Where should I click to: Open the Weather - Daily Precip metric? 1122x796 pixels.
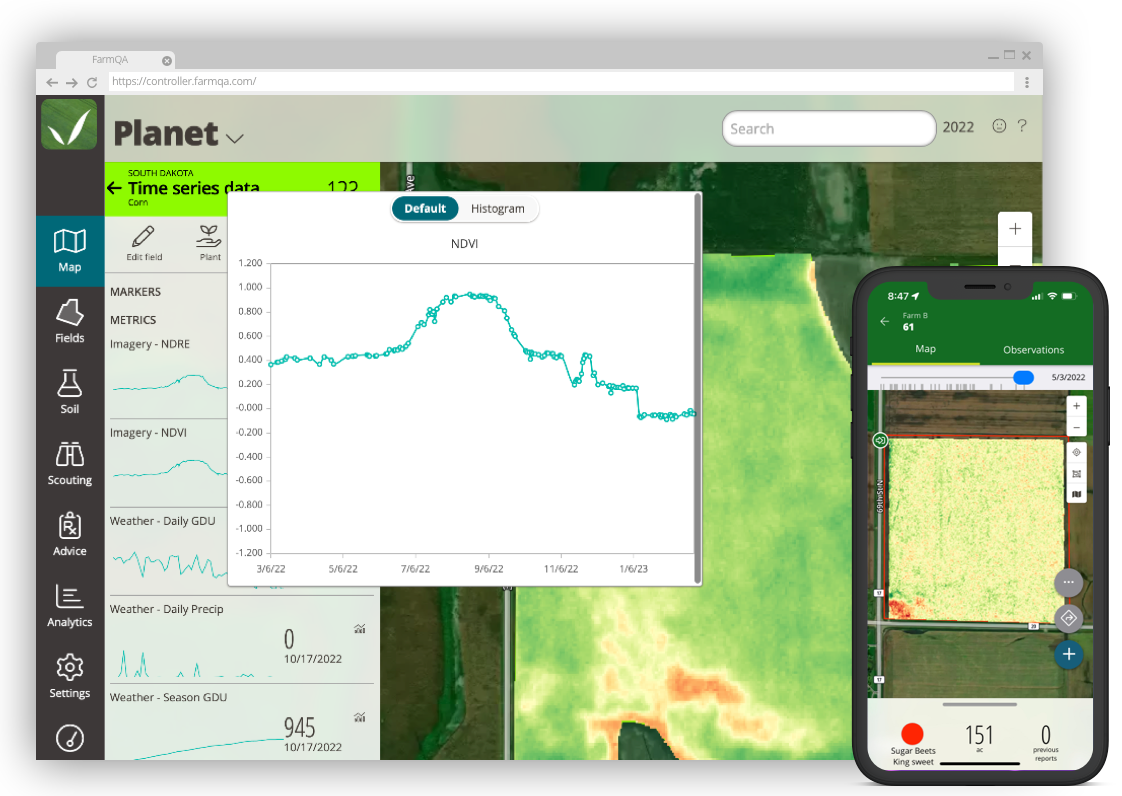click(166, 609)
